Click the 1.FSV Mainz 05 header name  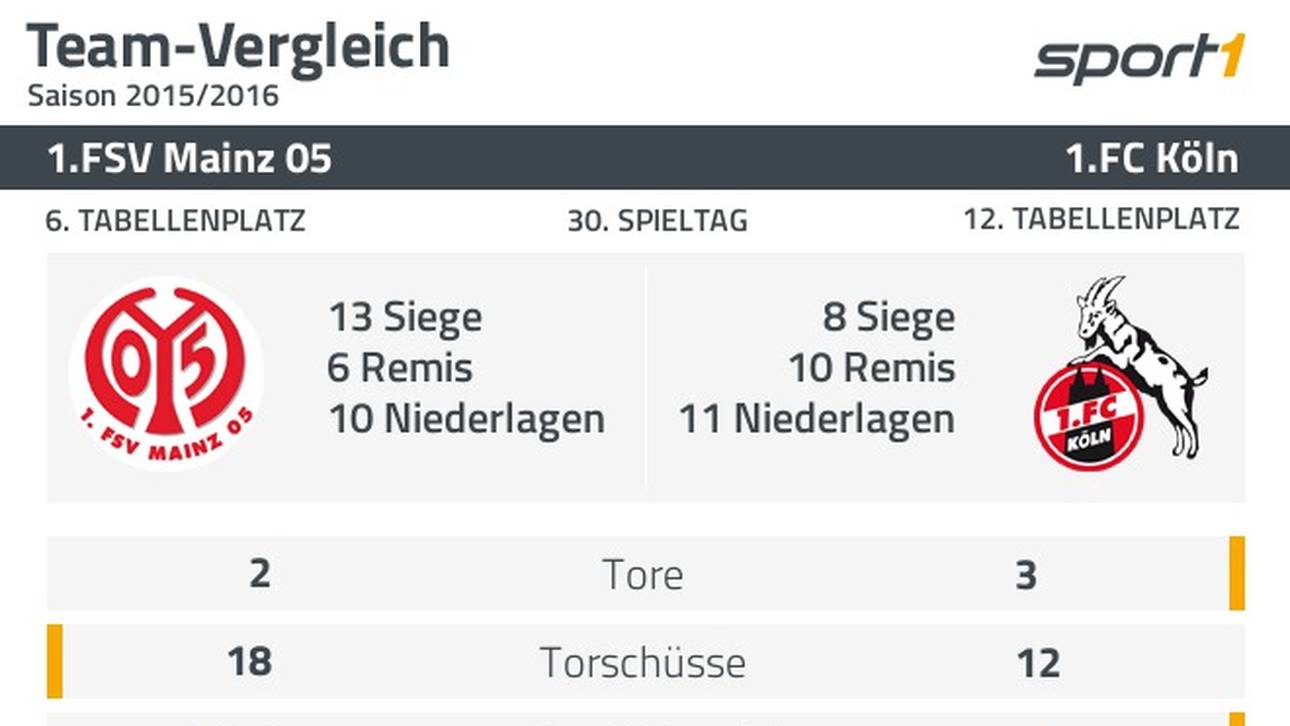[x=189, y=158]
